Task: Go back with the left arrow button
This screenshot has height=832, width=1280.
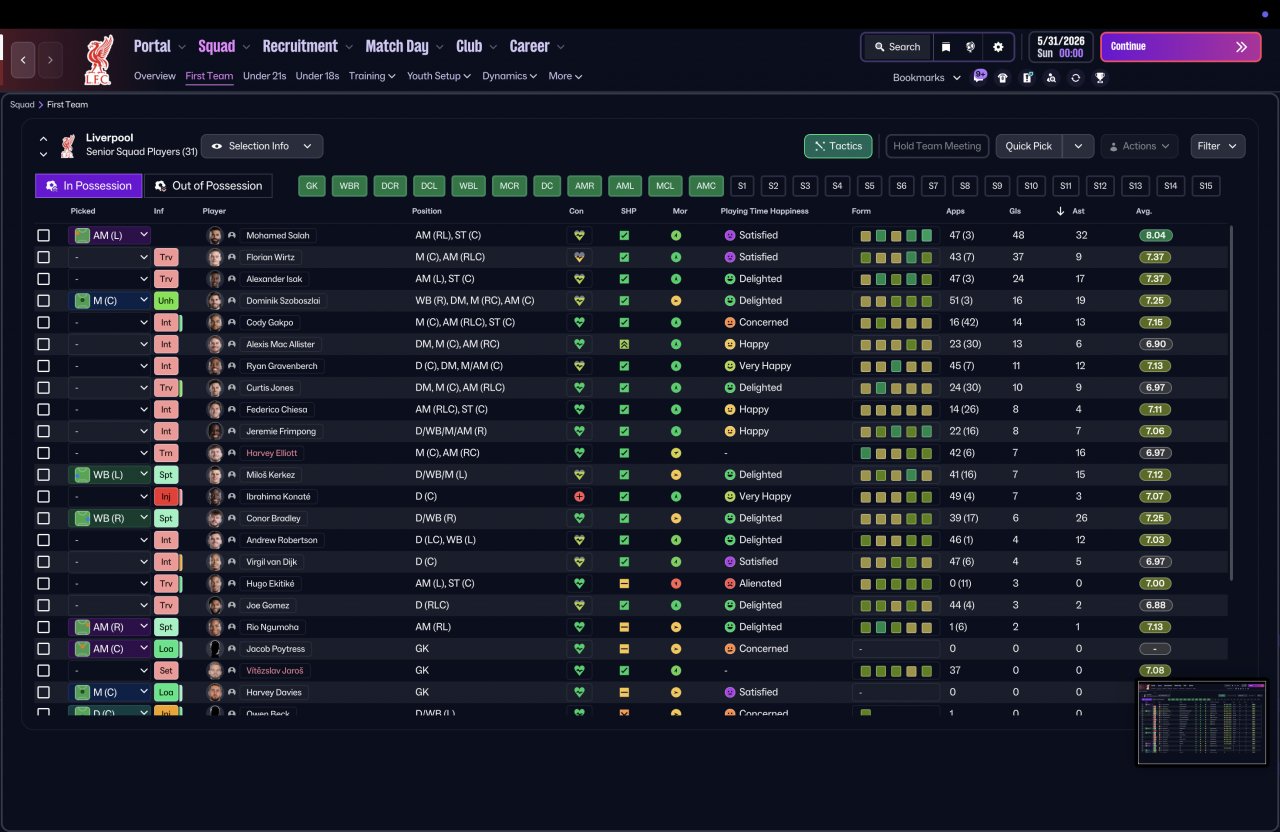Action: (23, 60)
